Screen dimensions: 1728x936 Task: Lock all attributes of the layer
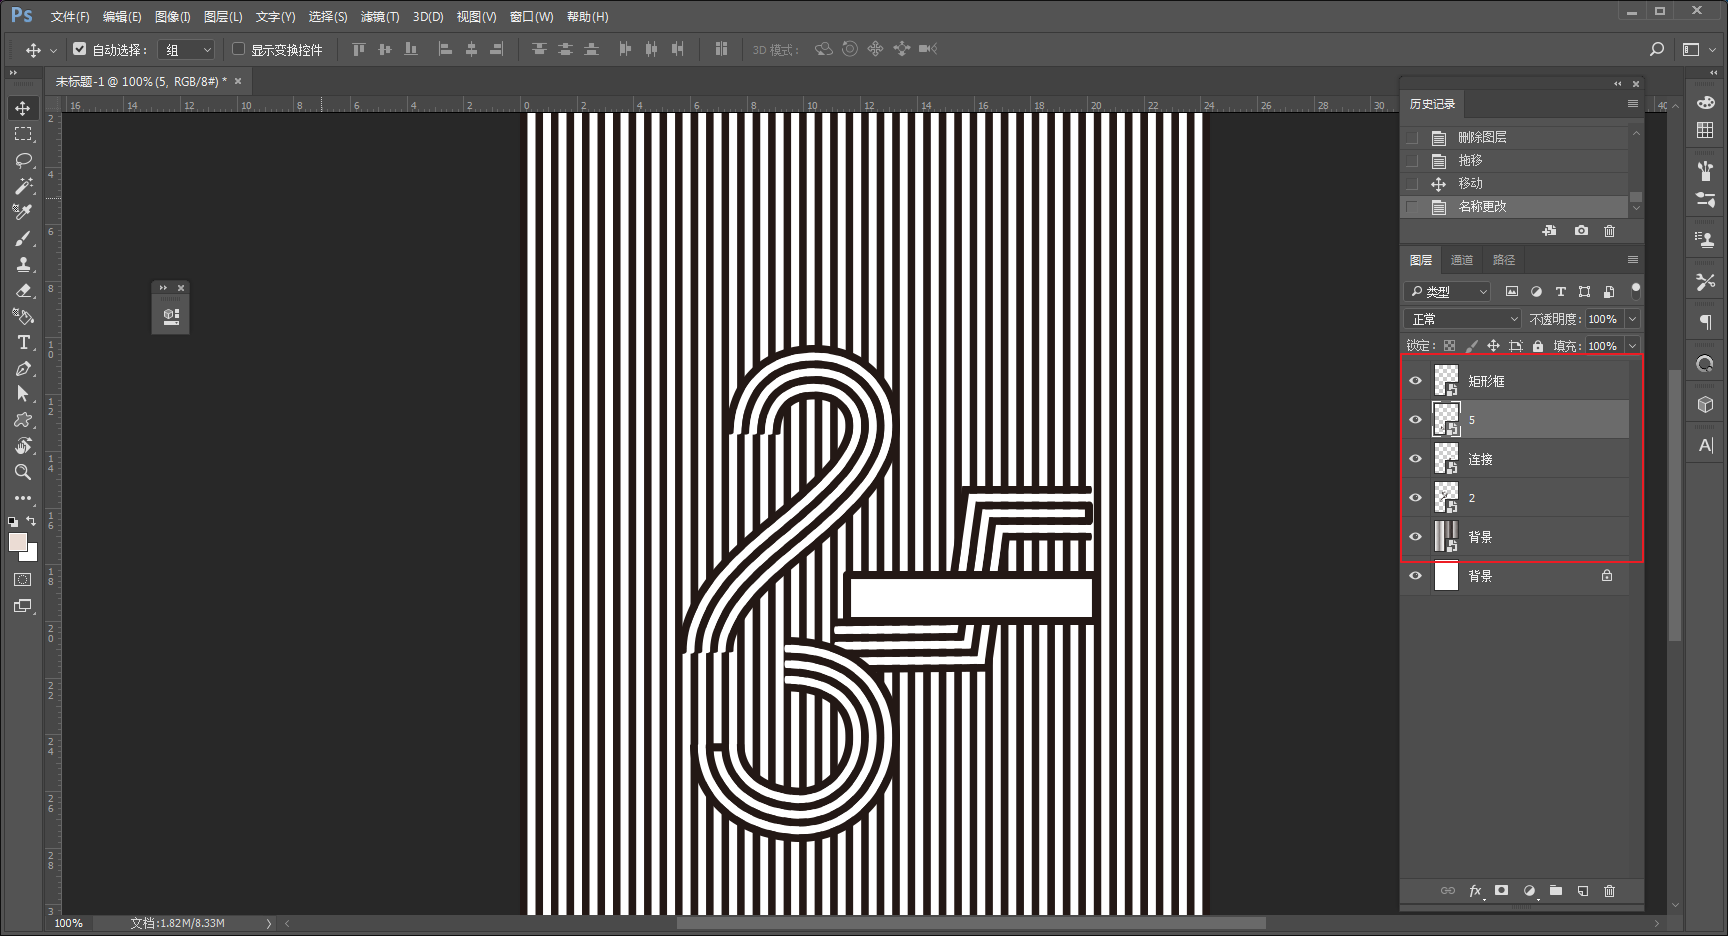(1538, 346)
